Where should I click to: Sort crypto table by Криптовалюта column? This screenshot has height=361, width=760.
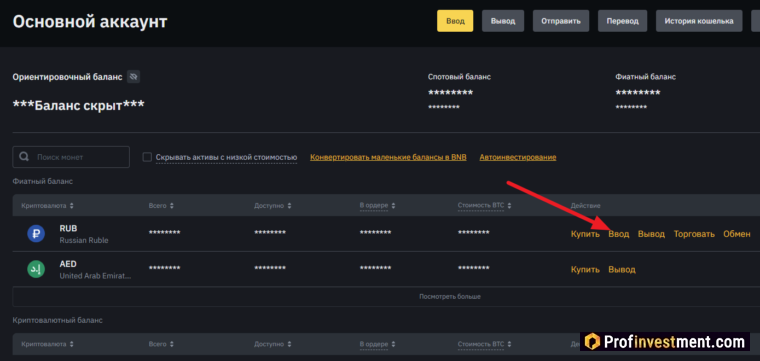[48, 344]
